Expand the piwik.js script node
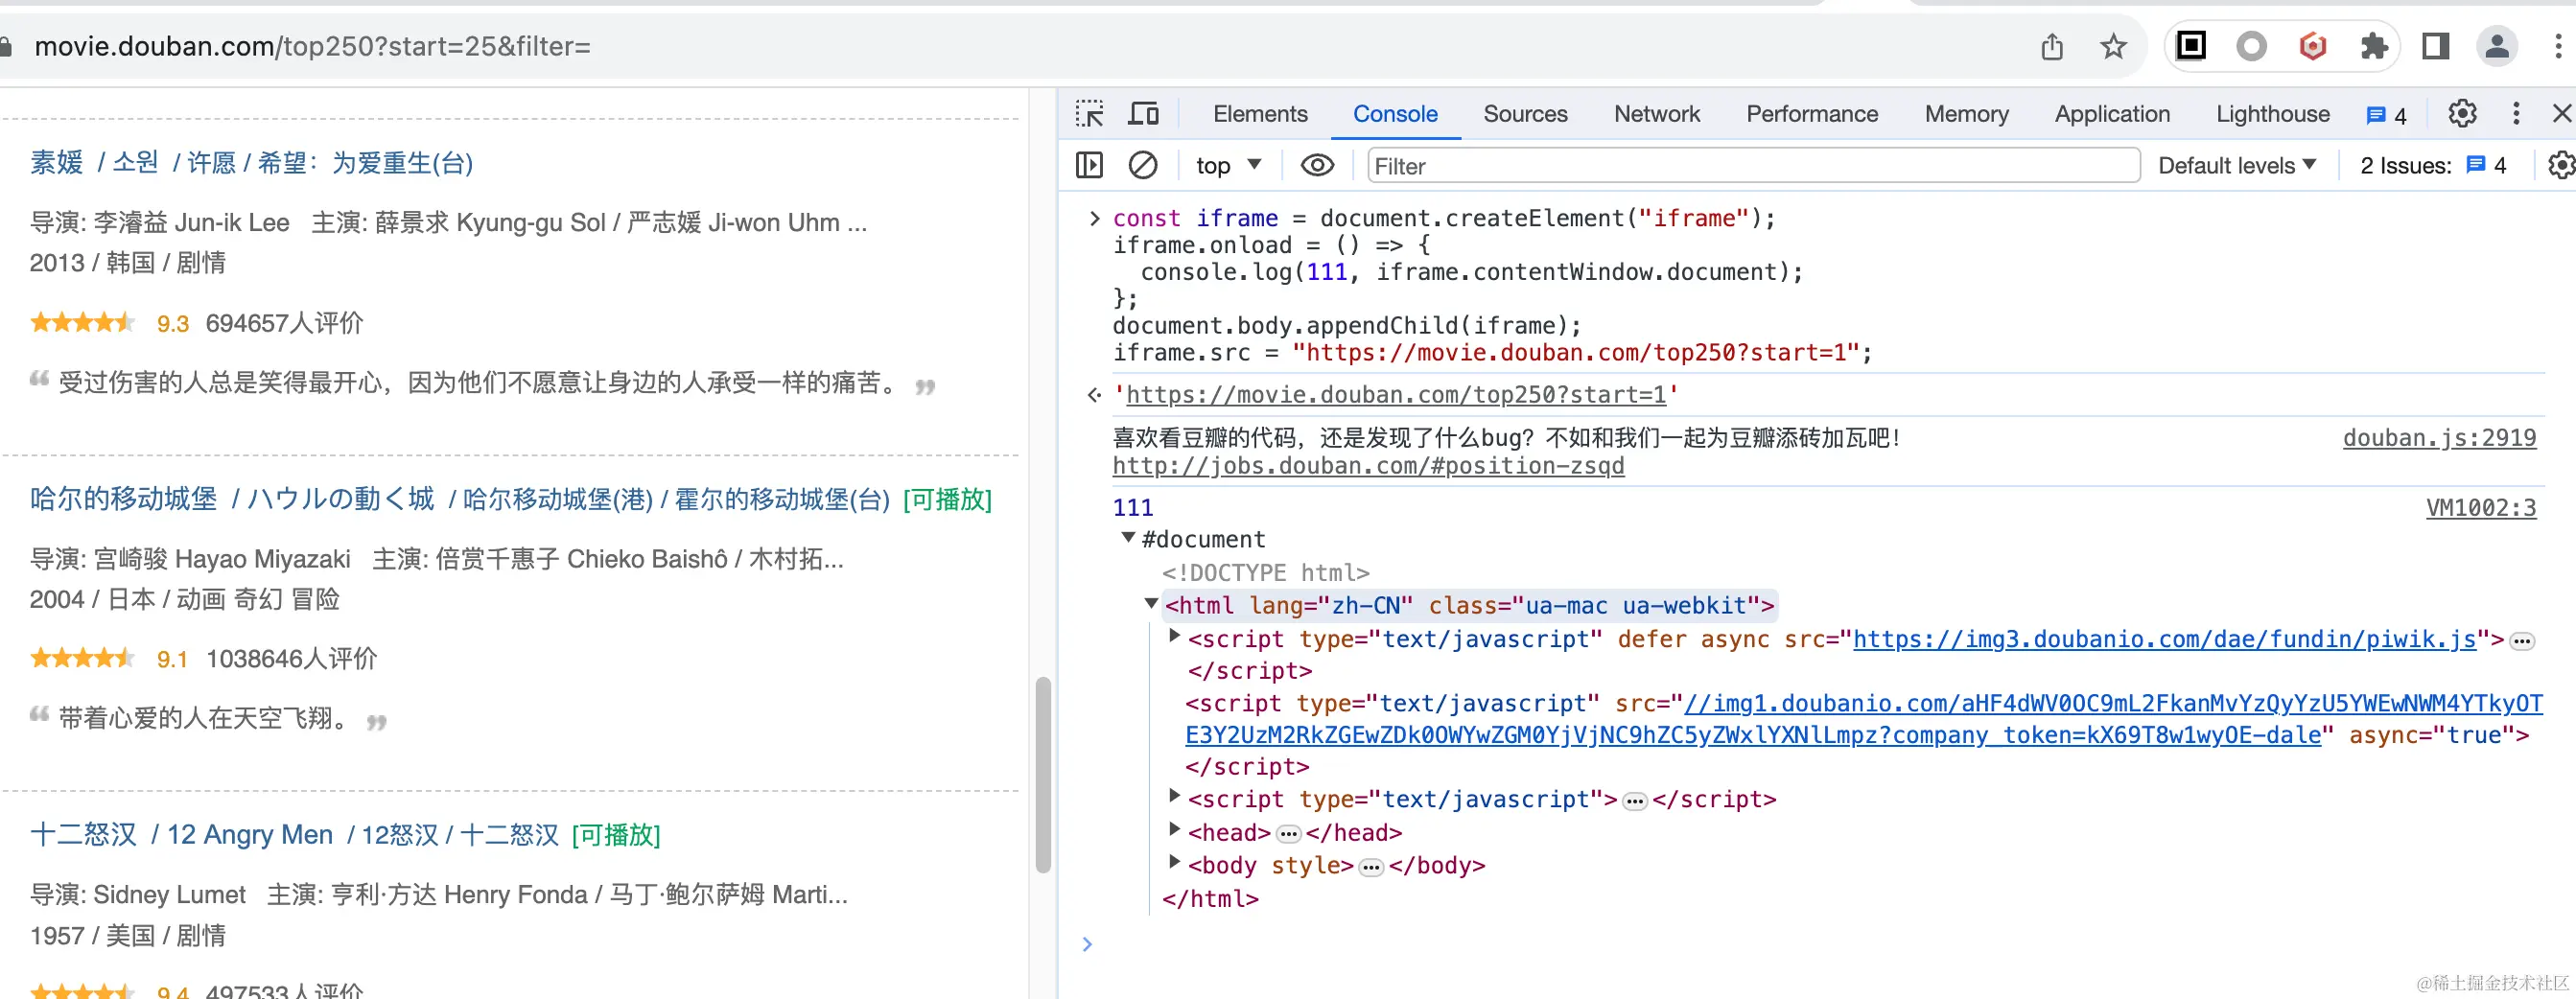Image resolution: width=2576 pixels, height=999 pixels. (1175, 636)
